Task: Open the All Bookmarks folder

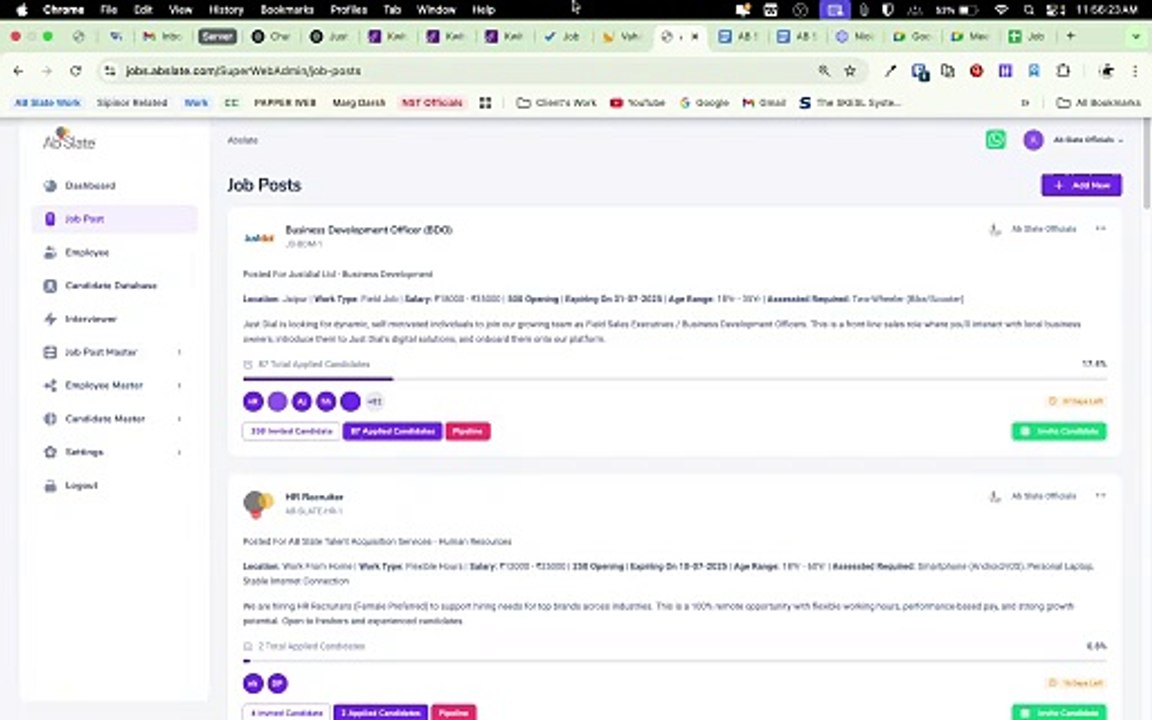Action: pyautogui.click(x=1098, y=103)
